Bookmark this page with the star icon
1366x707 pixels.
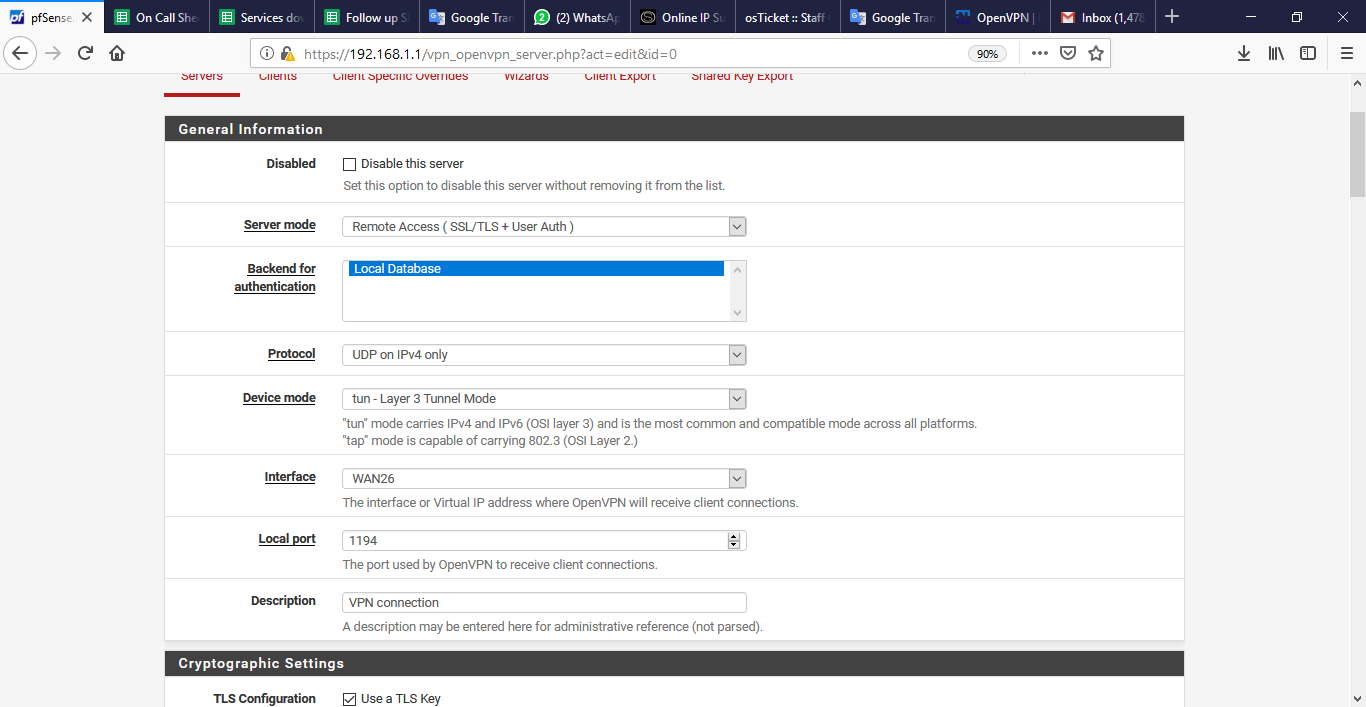click(x=1096, y=53)
